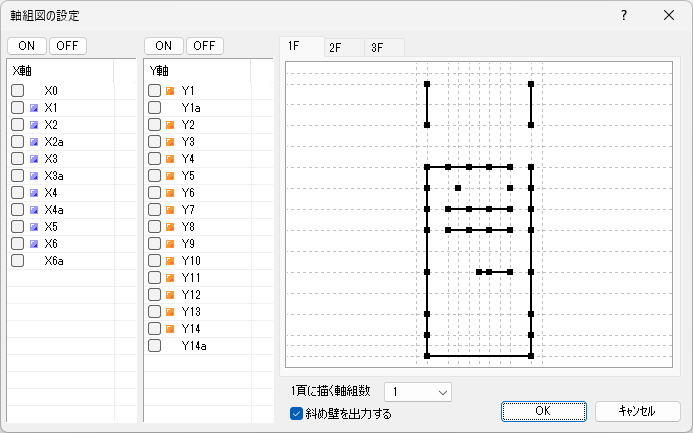Click the blue axis icon beside X6
693x433 pixels.
point(34,244)
